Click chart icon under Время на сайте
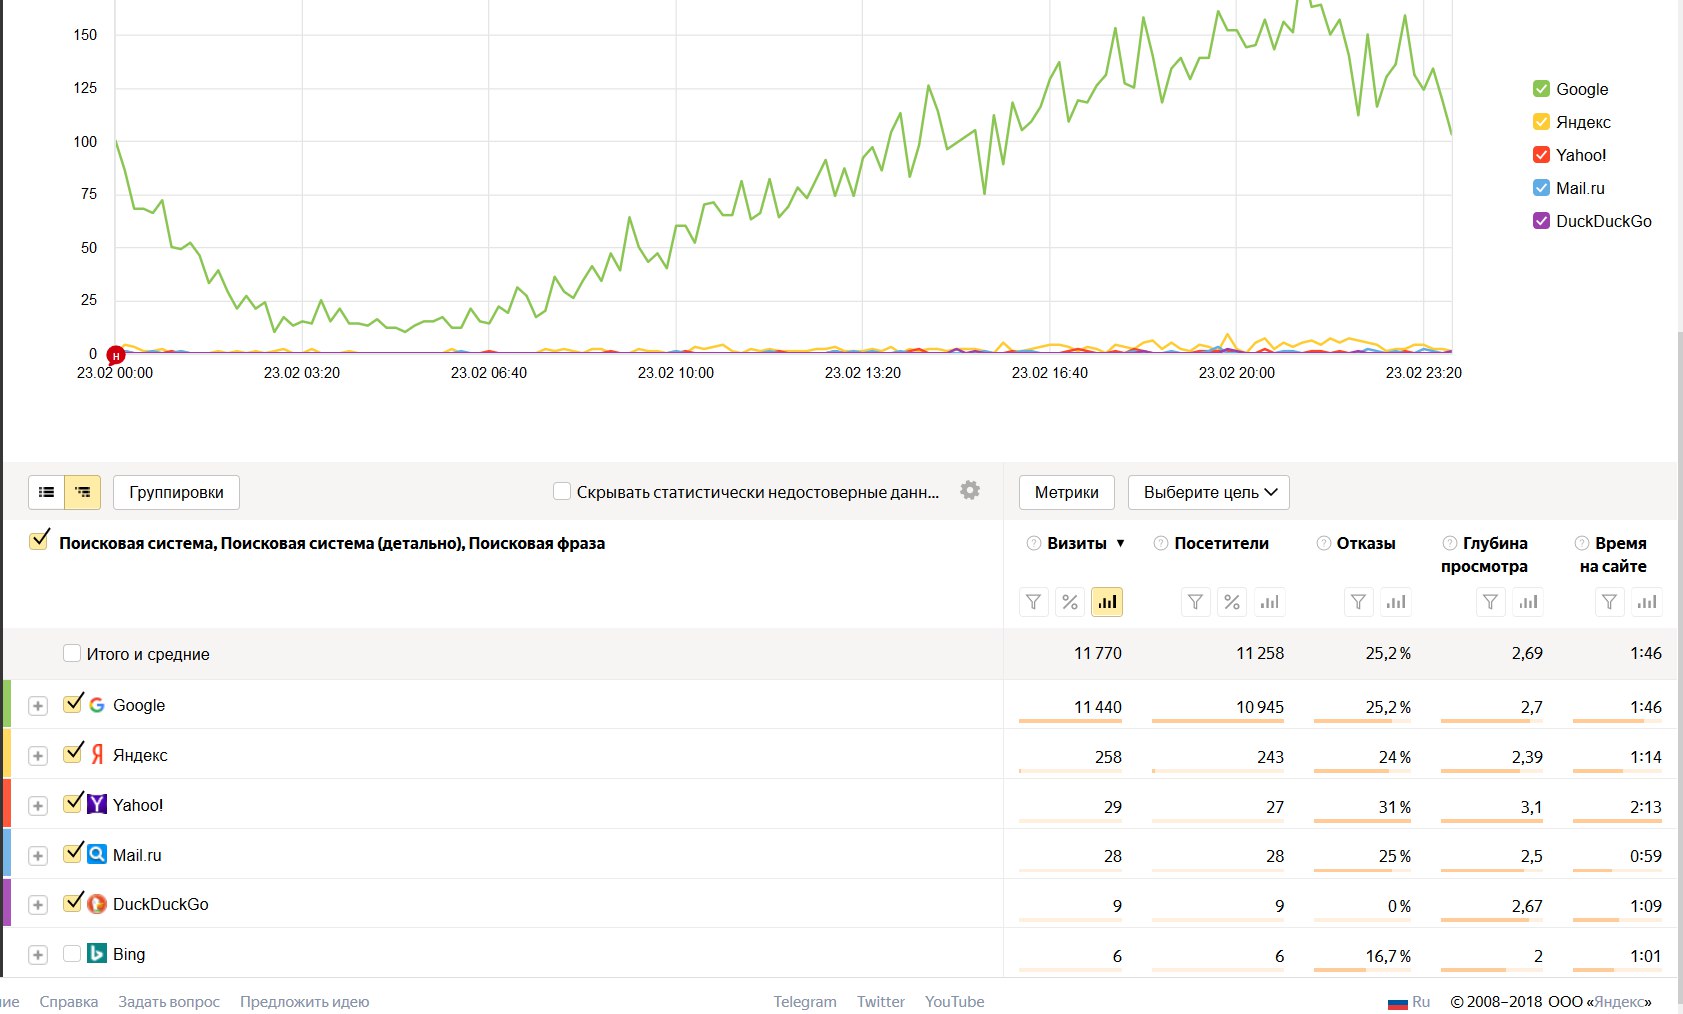The image size is (1683, 1014). pos(1647,602)
